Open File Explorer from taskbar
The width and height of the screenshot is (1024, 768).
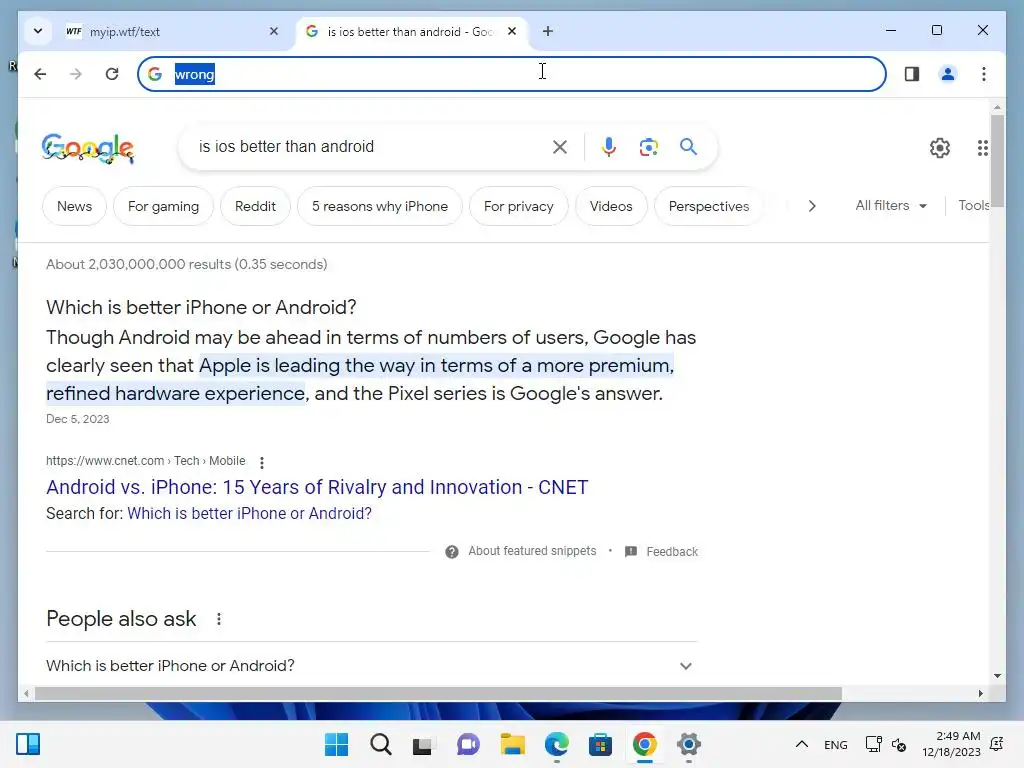tap(513, 744)
